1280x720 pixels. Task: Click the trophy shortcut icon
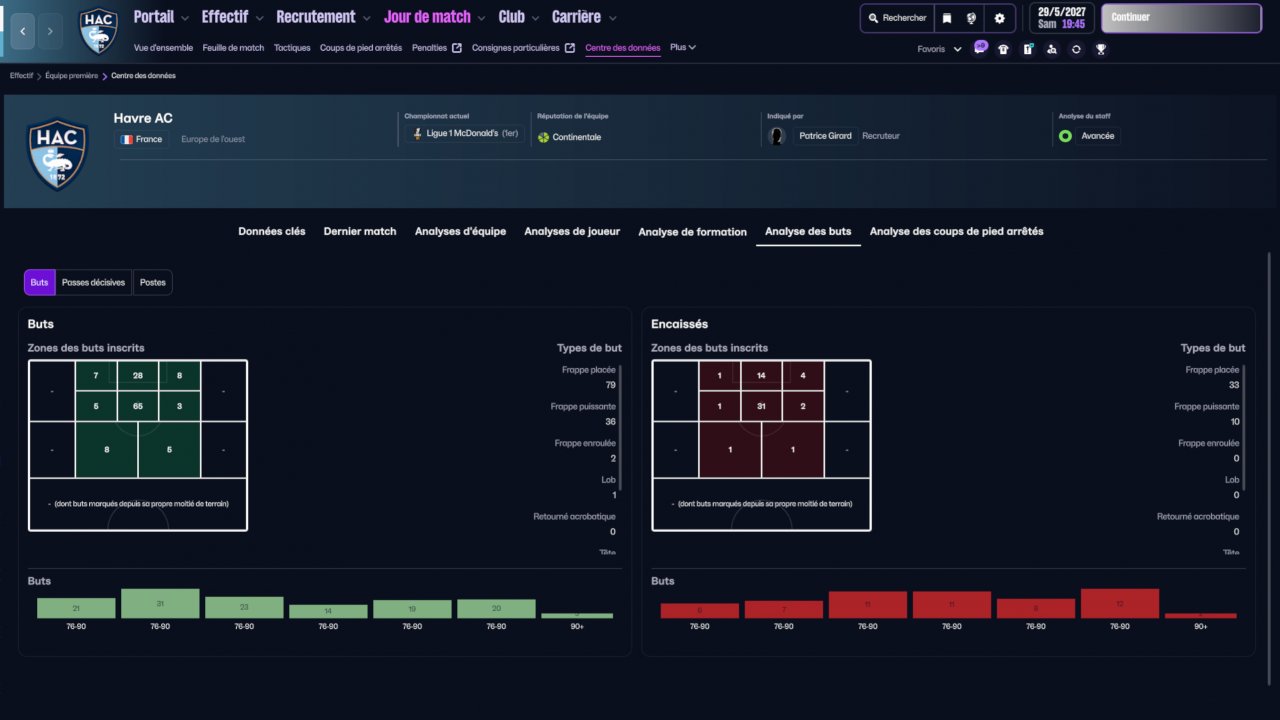pyautogui.click(x=1100, y=49)
